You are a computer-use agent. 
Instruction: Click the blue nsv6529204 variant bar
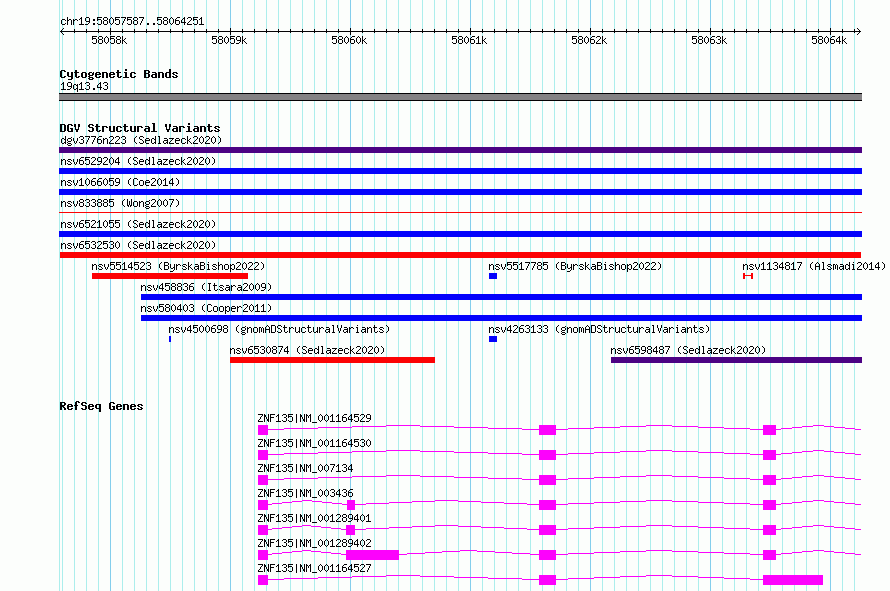[x=460, y=171]
